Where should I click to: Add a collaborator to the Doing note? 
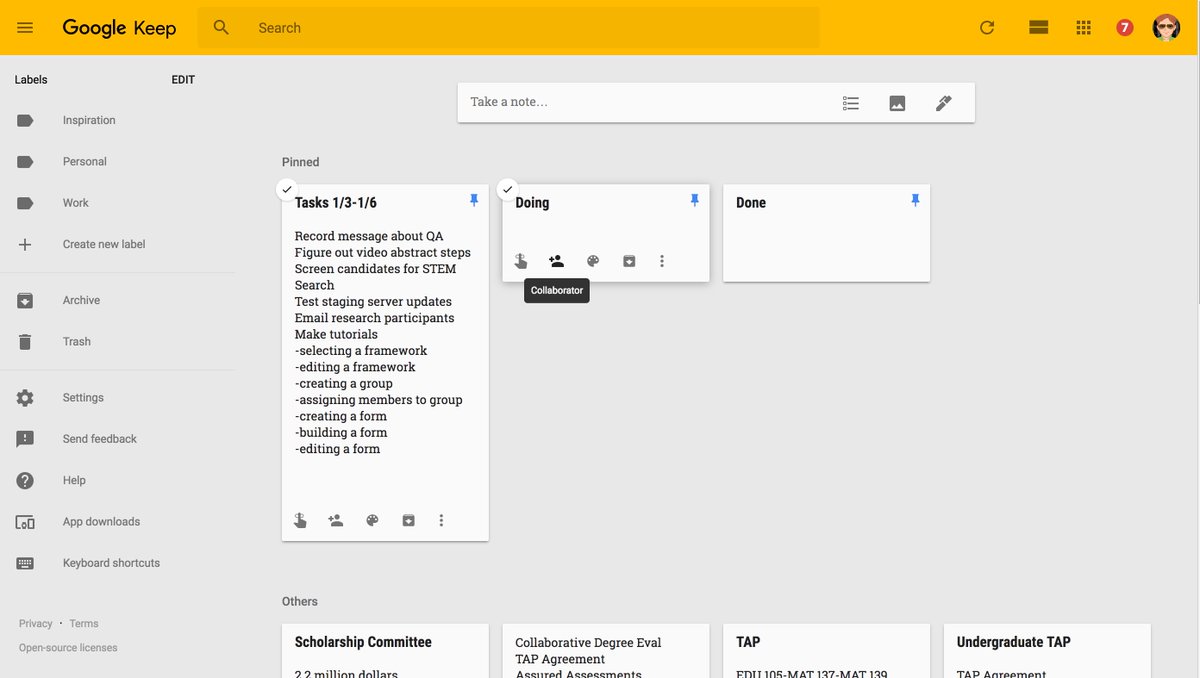pyautogui.click(x=557, y=261)
